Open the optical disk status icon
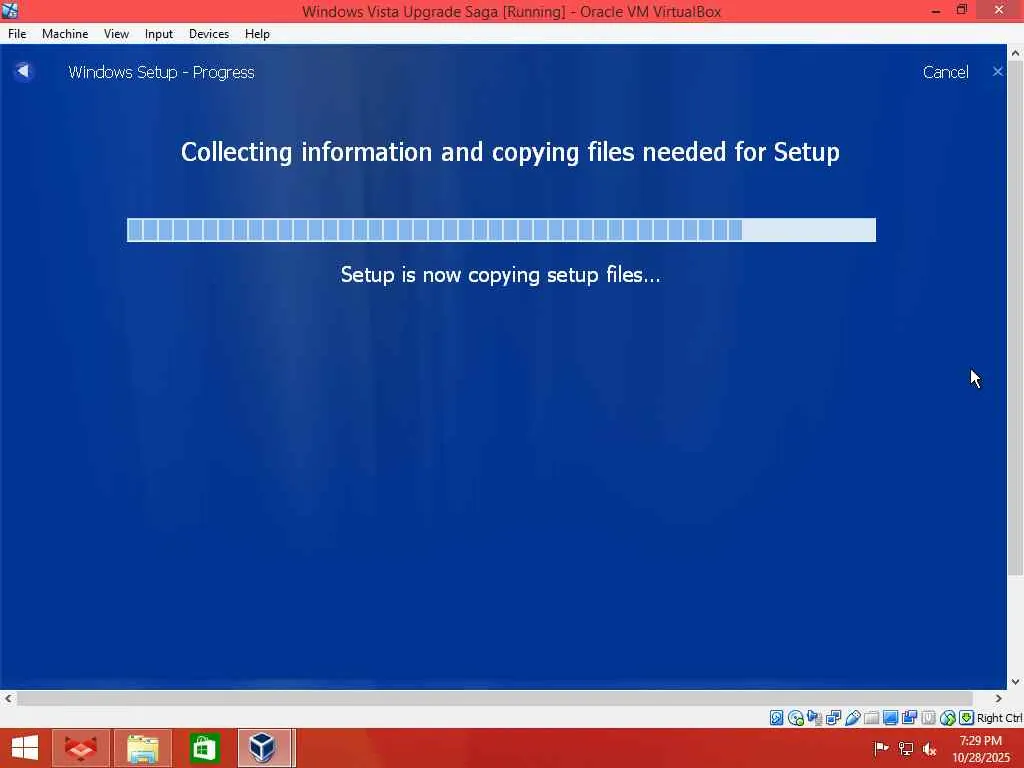The height and width of the screenshot is (768, 1024). point(795,718)
